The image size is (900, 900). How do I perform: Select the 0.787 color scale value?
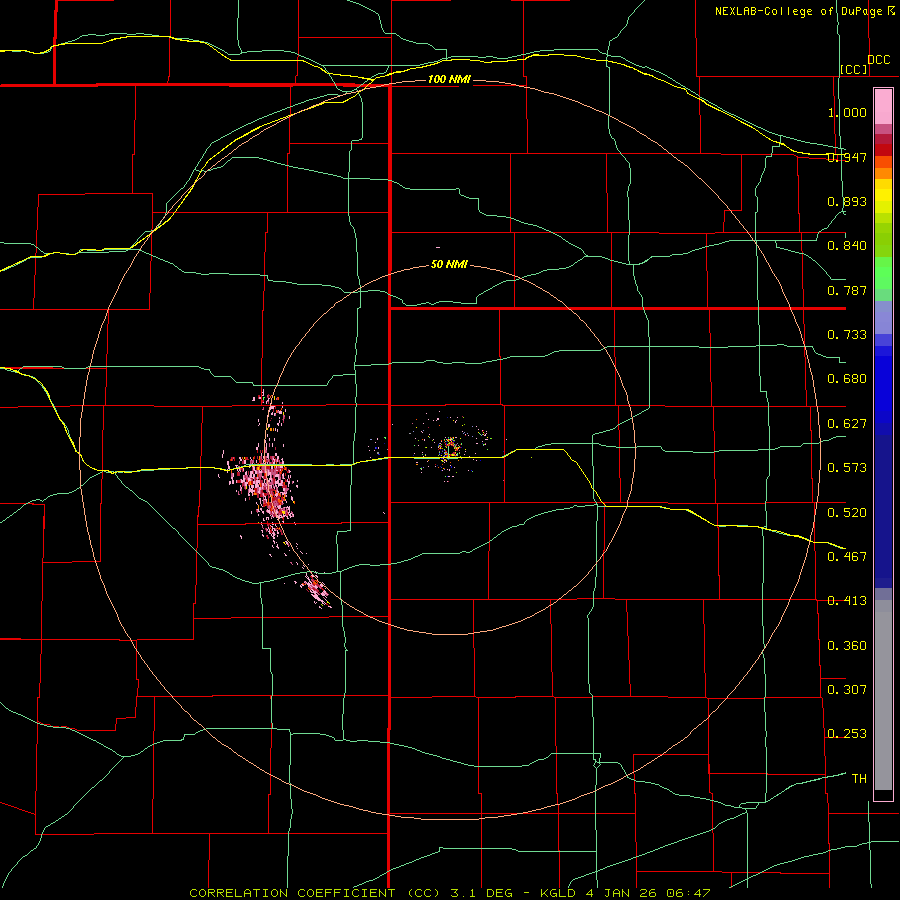click(x=847, y=290)
